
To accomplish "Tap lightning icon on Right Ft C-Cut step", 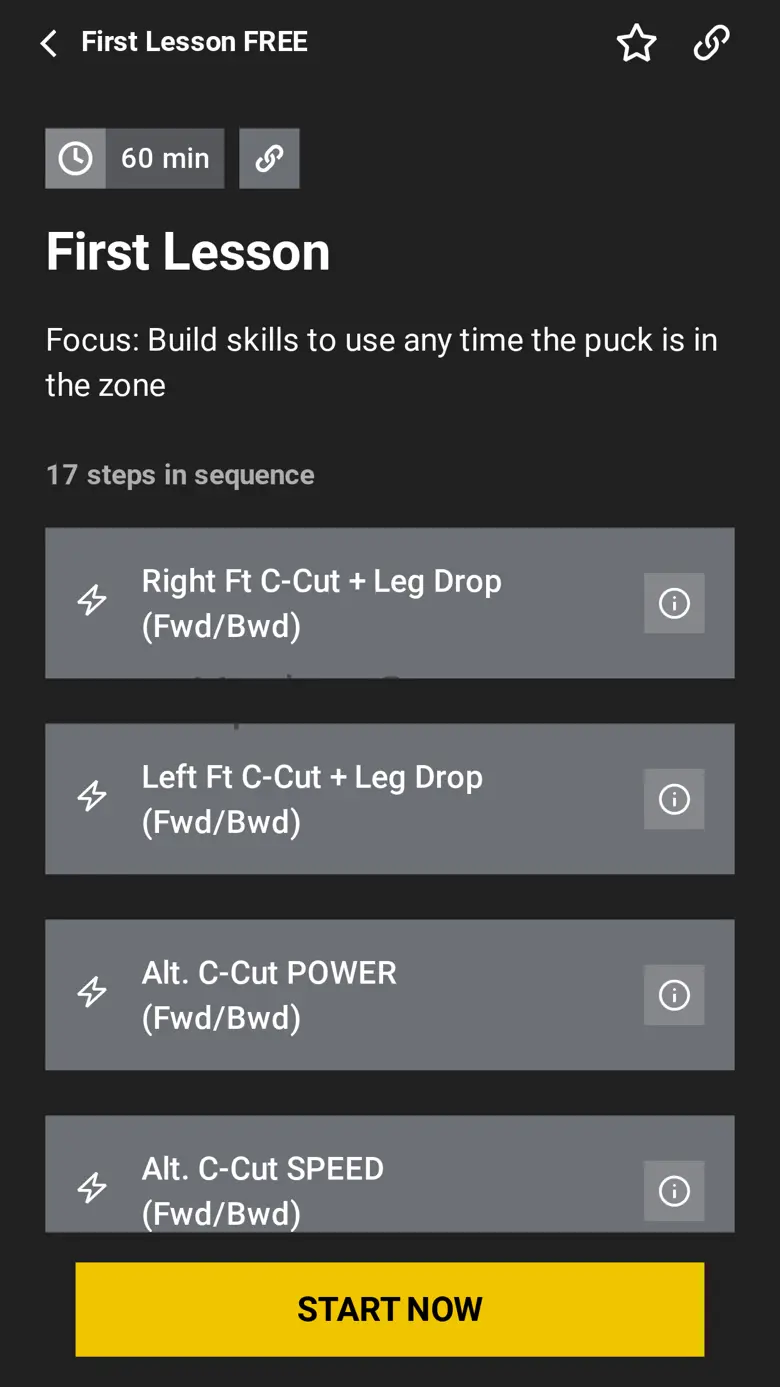I will click(x=92, y=600).
